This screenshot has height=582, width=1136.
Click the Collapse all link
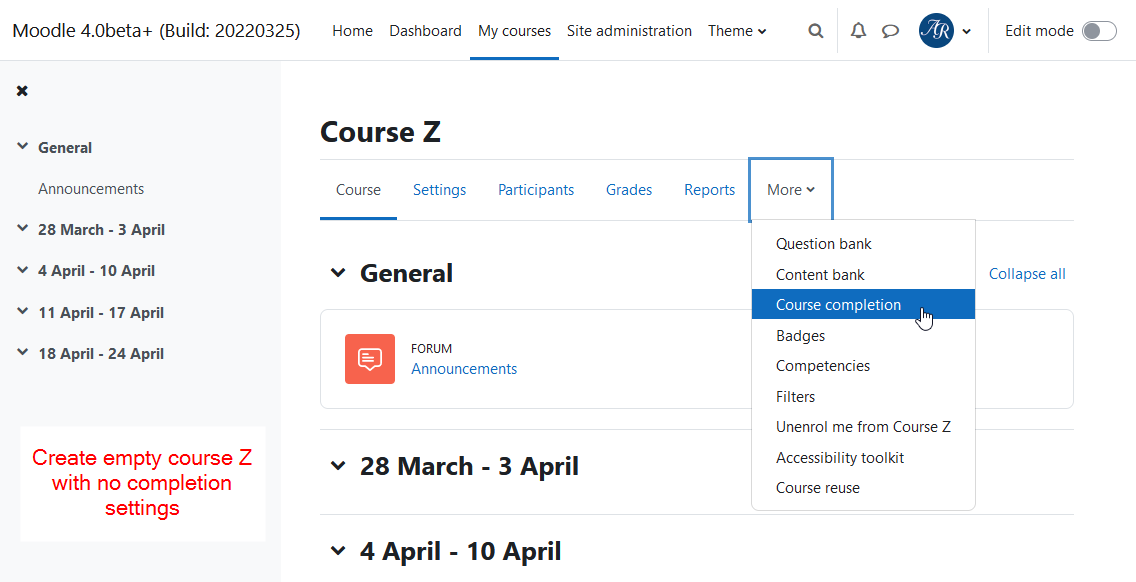[1027, 274]
